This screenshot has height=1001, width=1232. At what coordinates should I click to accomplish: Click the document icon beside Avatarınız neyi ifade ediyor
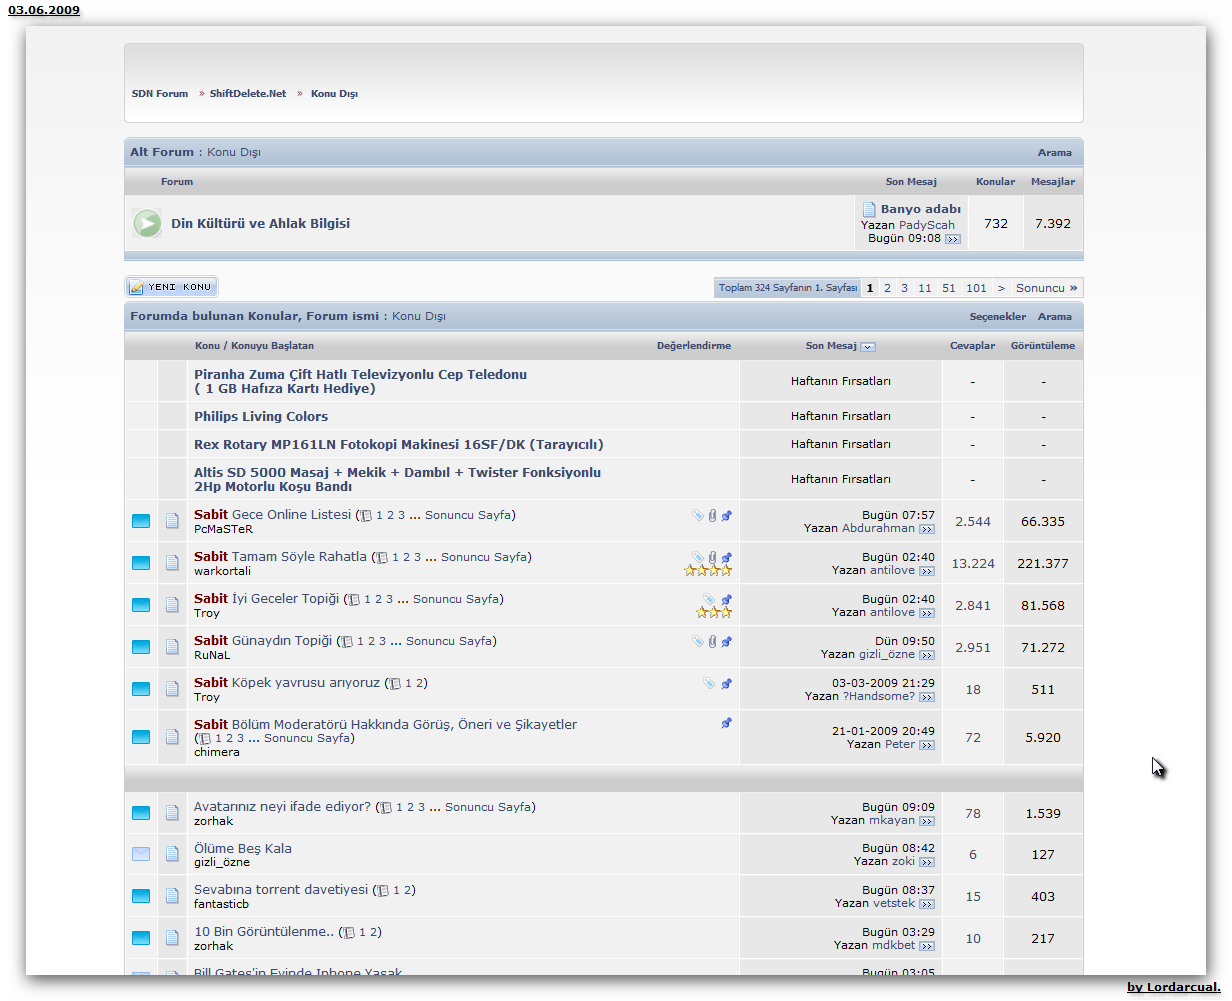[172, 813]
